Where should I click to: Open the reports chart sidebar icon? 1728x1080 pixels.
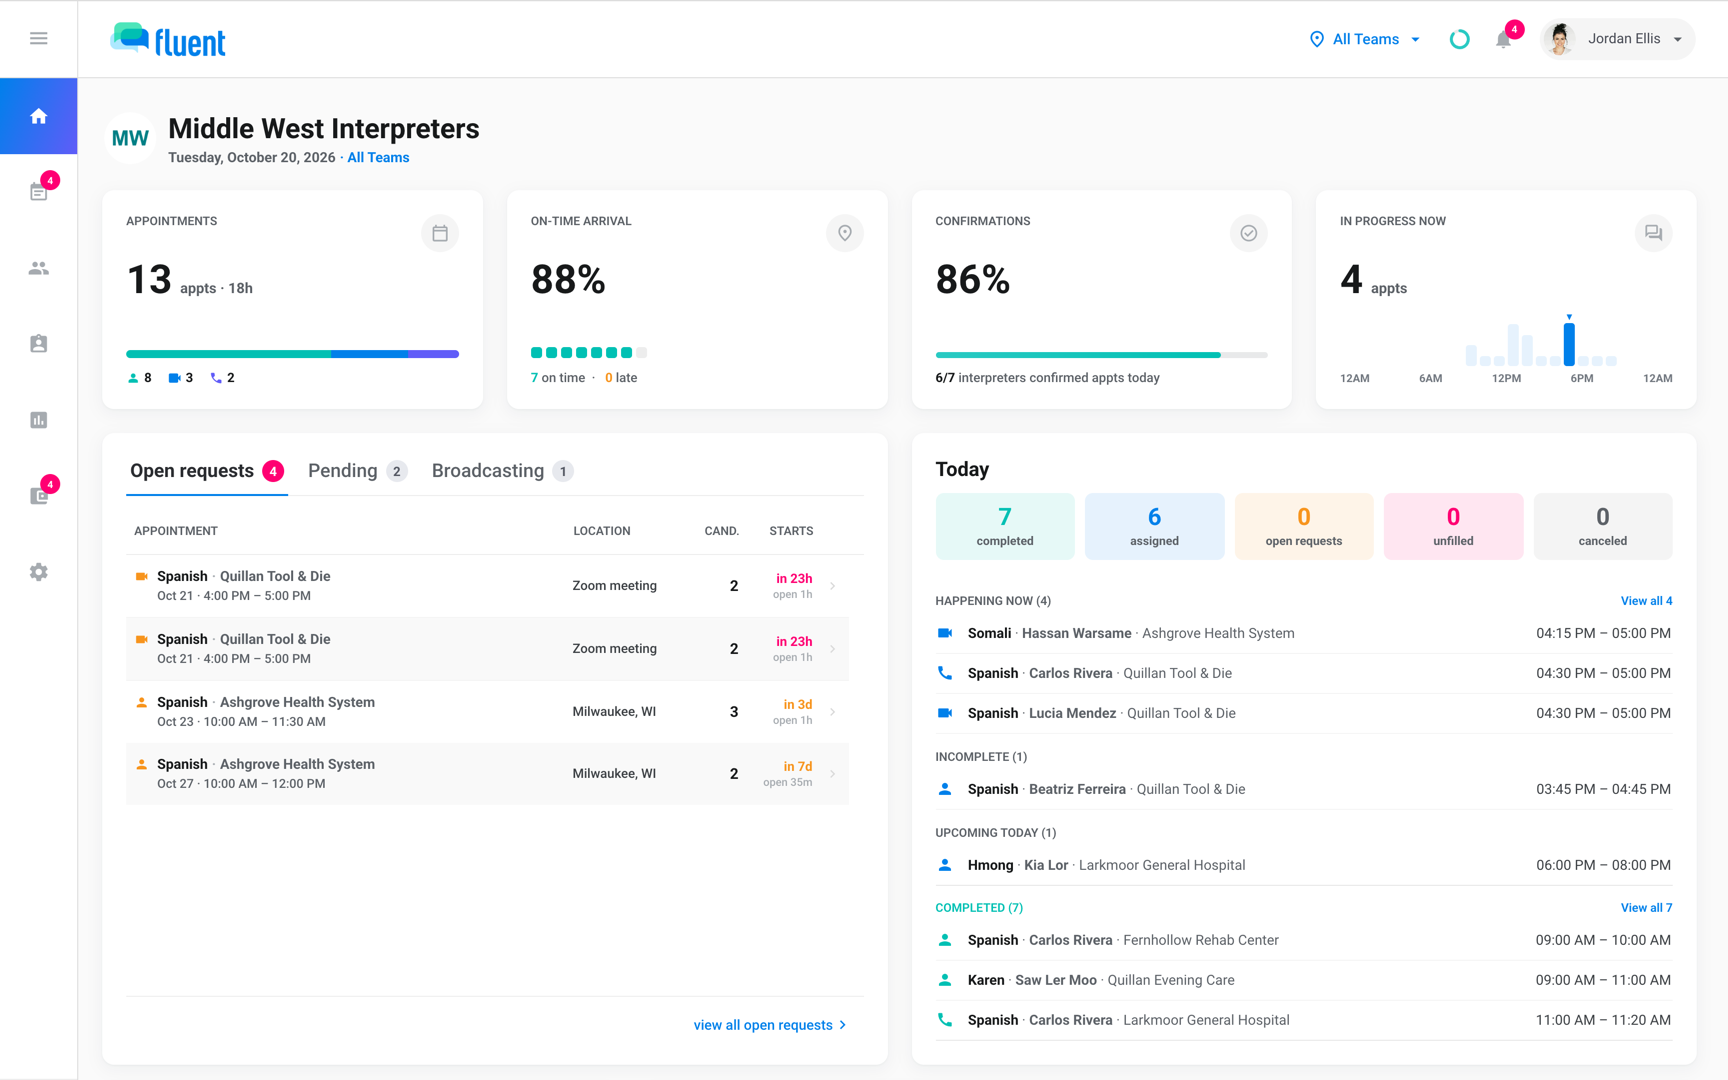38,420
